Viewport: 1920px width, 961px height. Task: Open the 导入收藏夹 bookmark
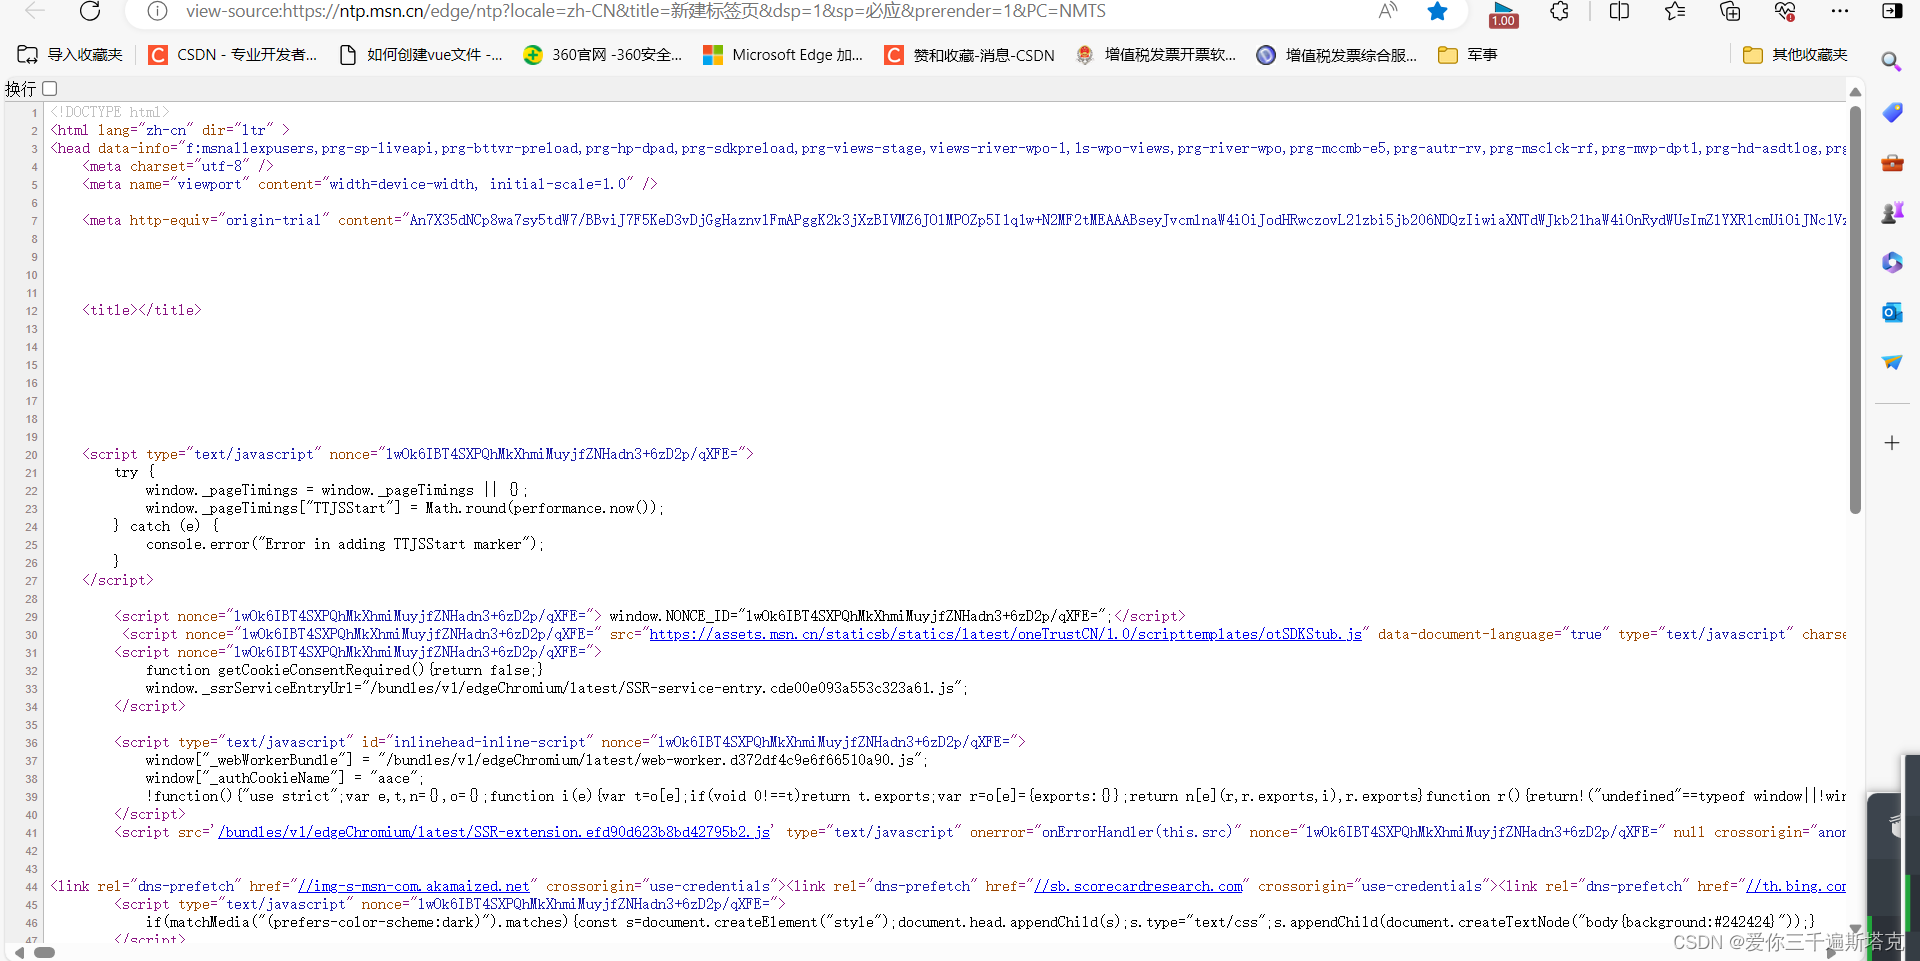click(x=70, y=55)
